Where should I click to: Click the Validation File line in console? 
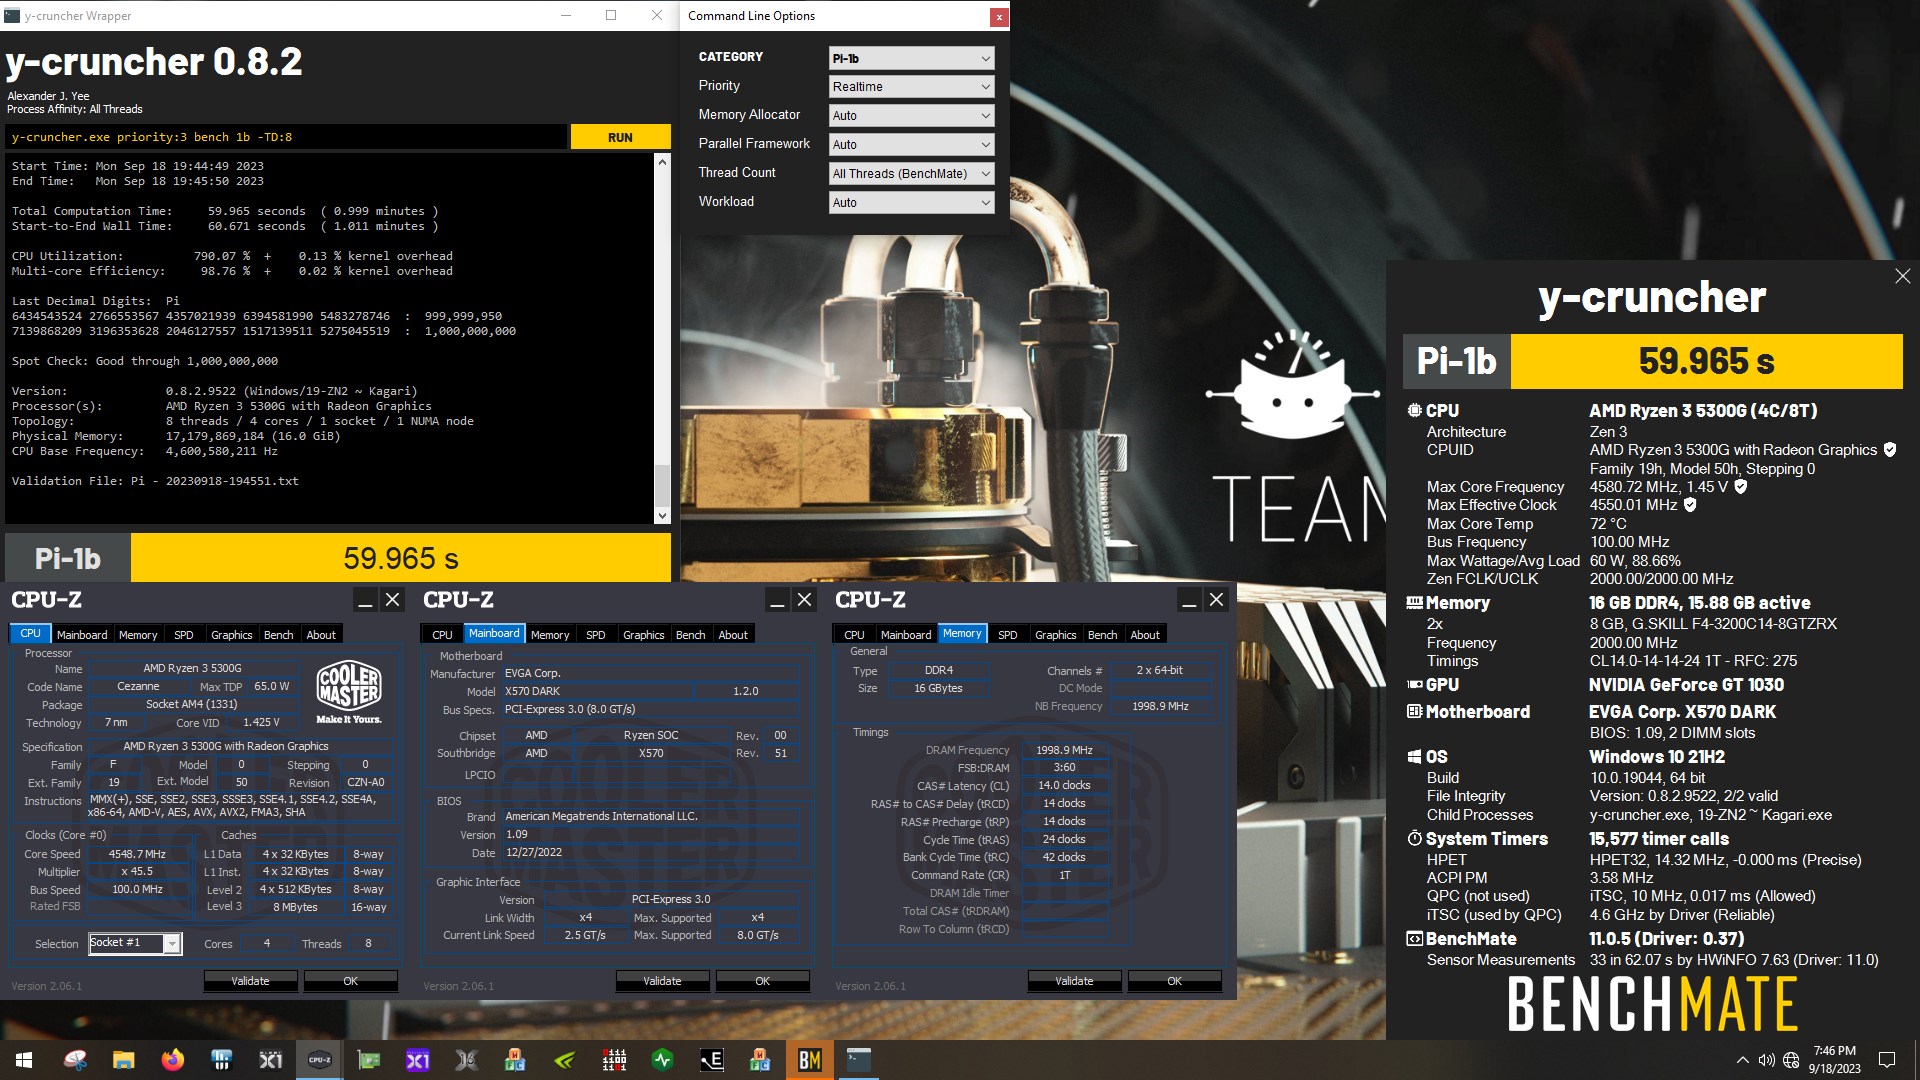(x=155, y=481)
